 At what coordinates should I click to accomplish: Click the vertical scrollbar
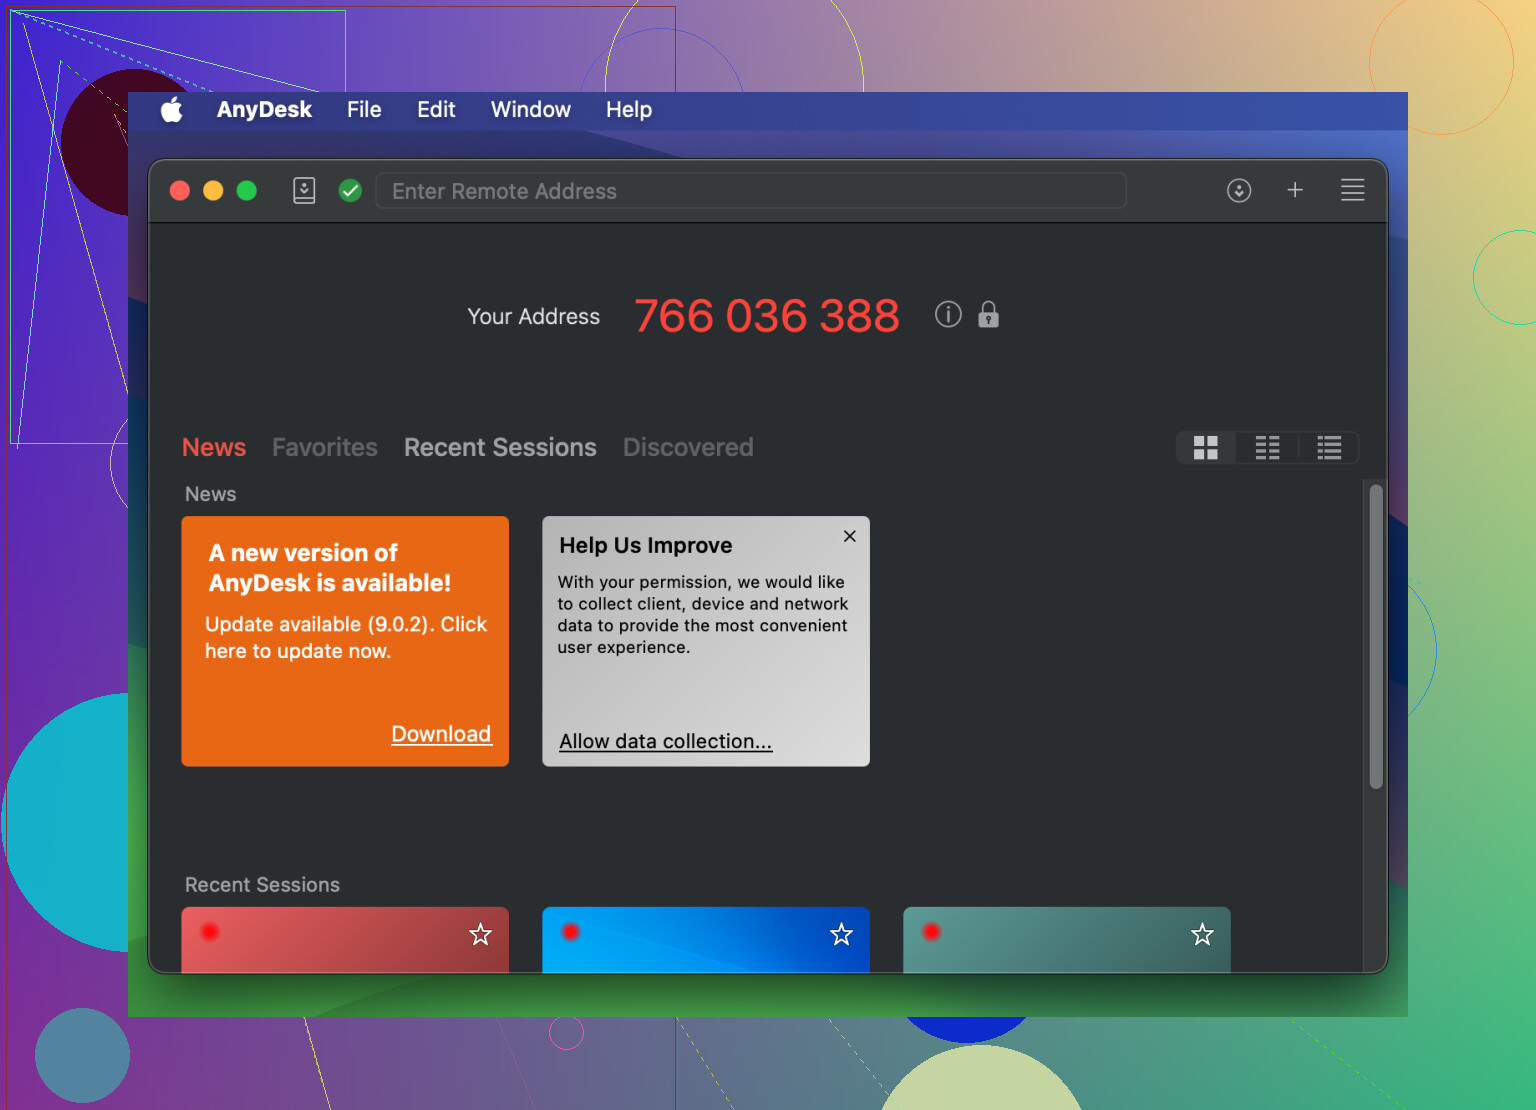pos(1376,636)
